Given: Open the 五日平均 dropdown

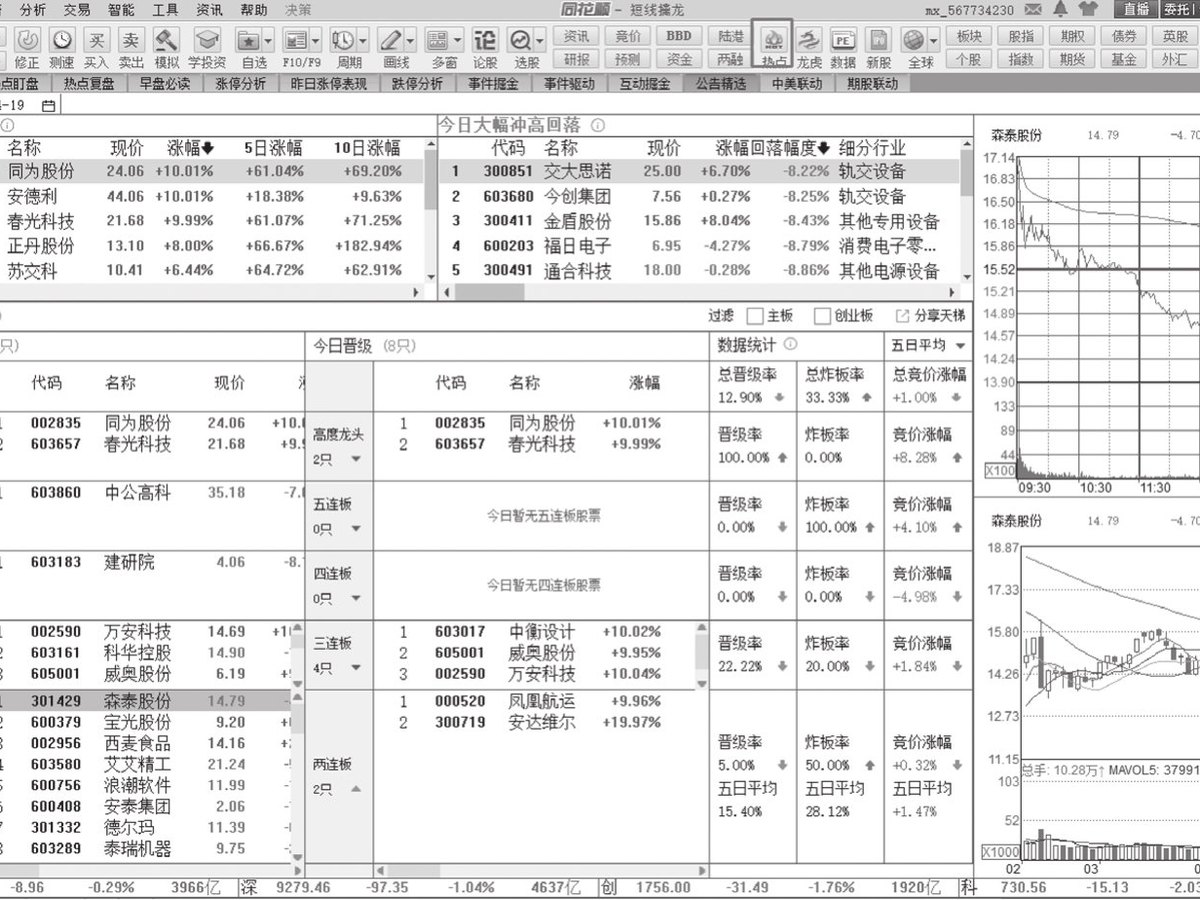Looking at the screenshot, I should [x=928, y=346].
